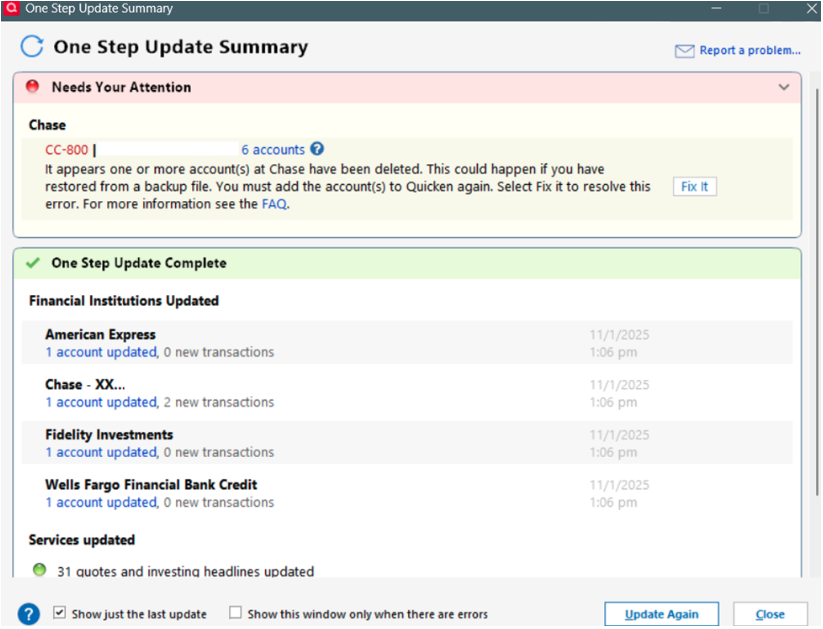This screenshot has width=823, height=629.
Task: Open the blue help icon at bottom left
Action: click(x=29, y=614)
